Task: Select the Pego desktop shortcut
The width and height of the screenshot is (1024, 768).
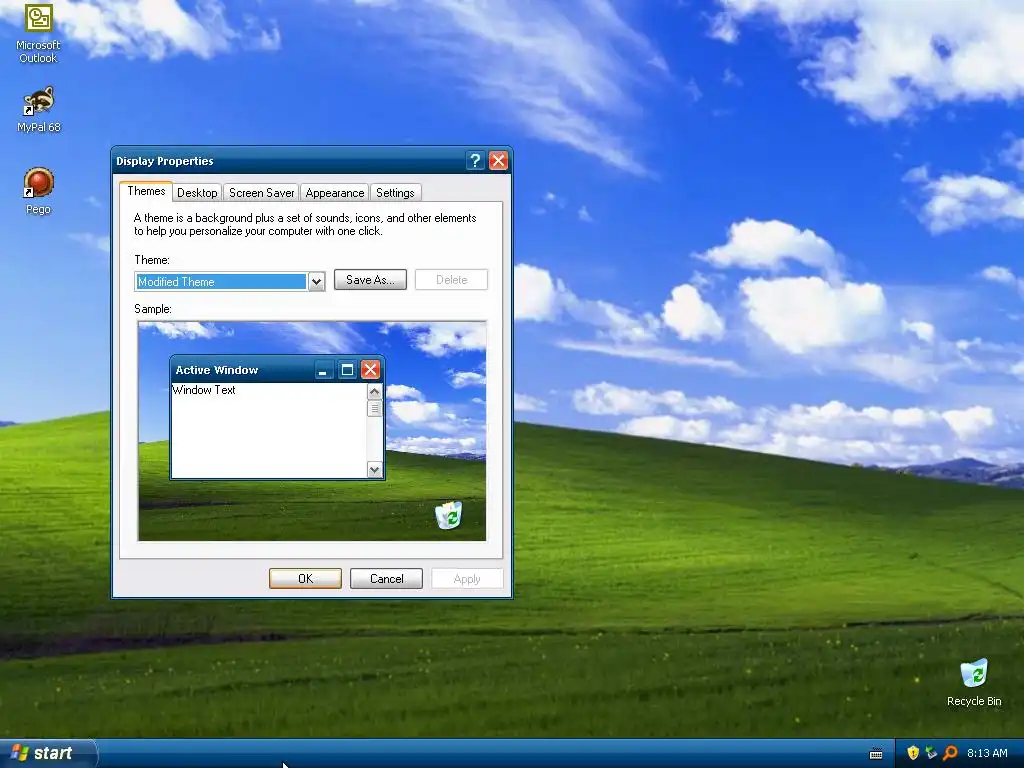Action: tap(38, 191)
